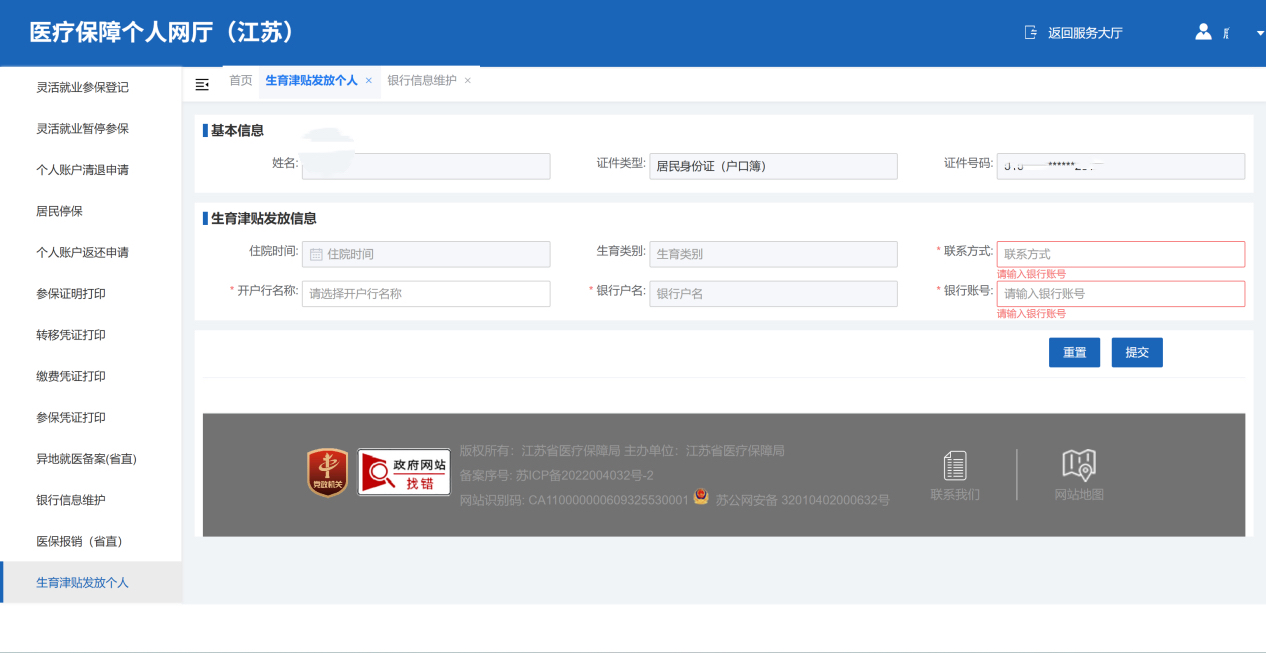
Task: Switch to the 首页 tab
Action: 241,81
